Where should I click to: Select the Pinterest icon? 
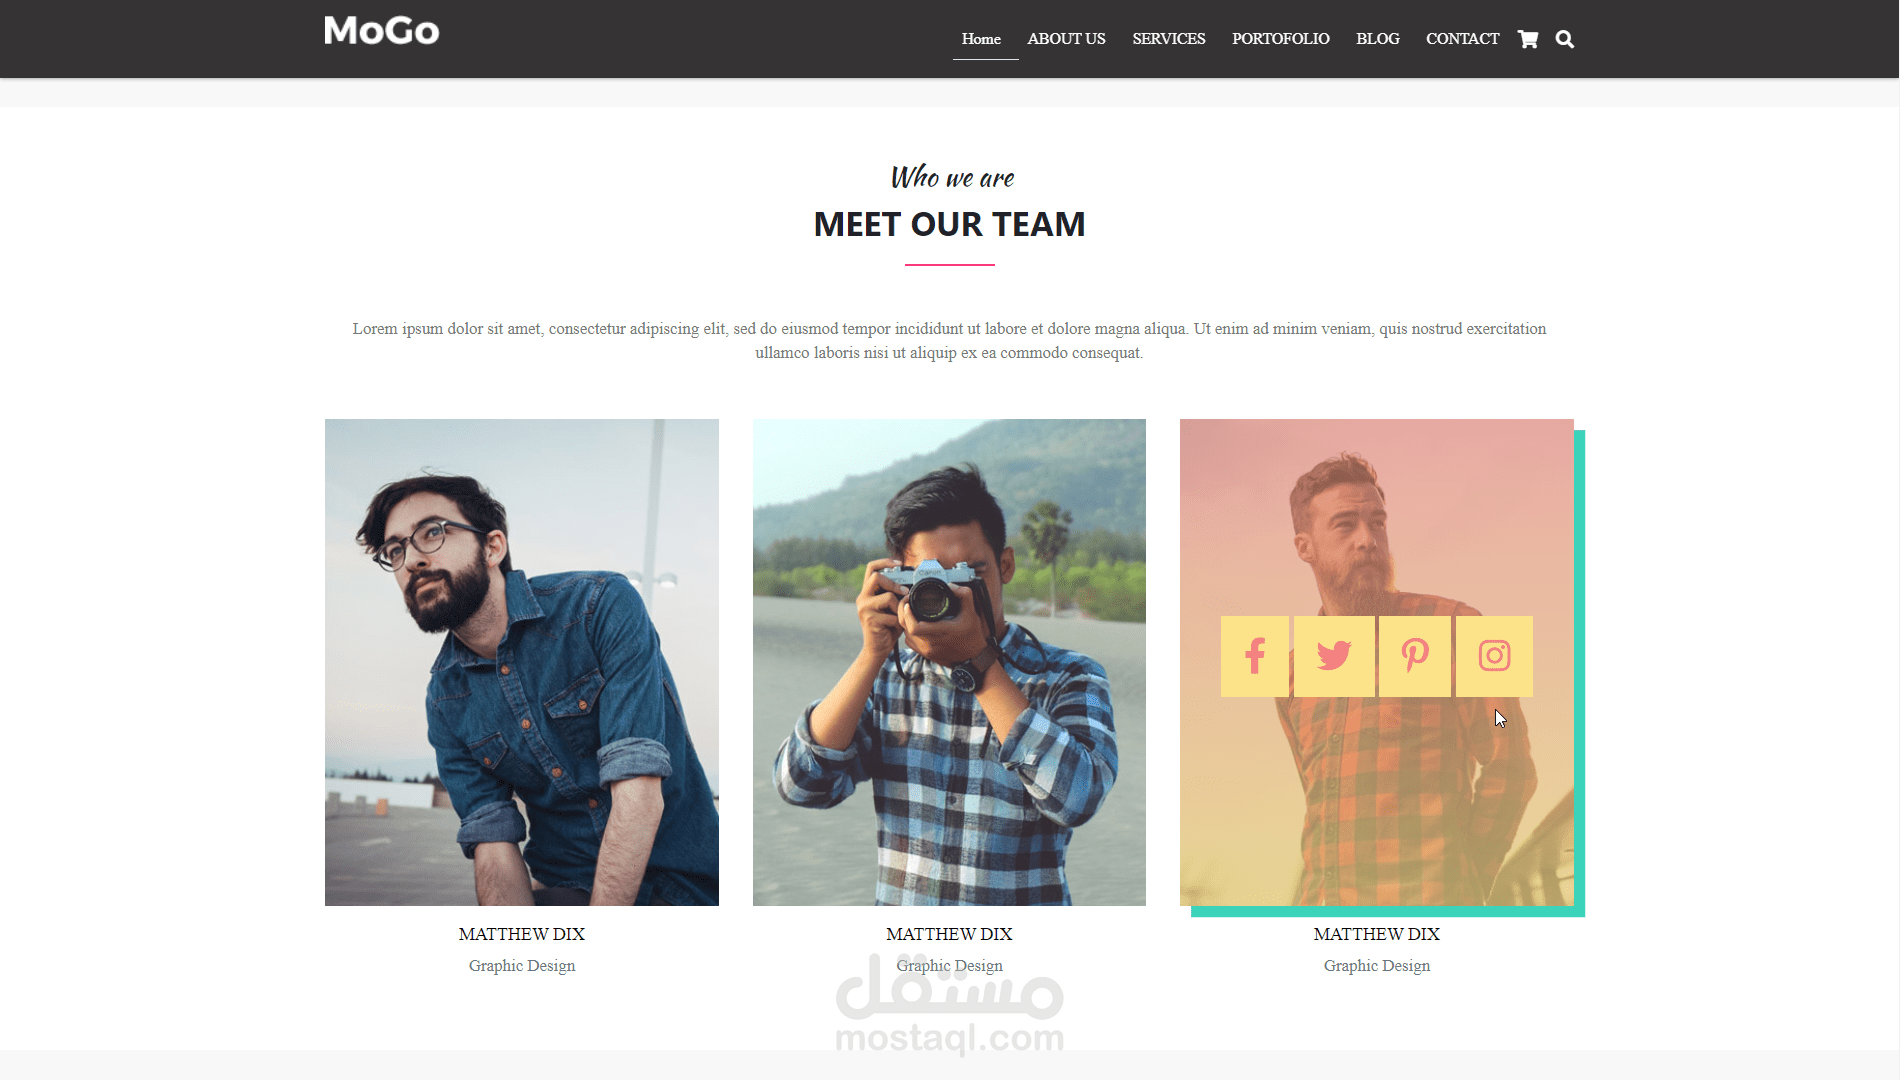[x=1414, y=656]
